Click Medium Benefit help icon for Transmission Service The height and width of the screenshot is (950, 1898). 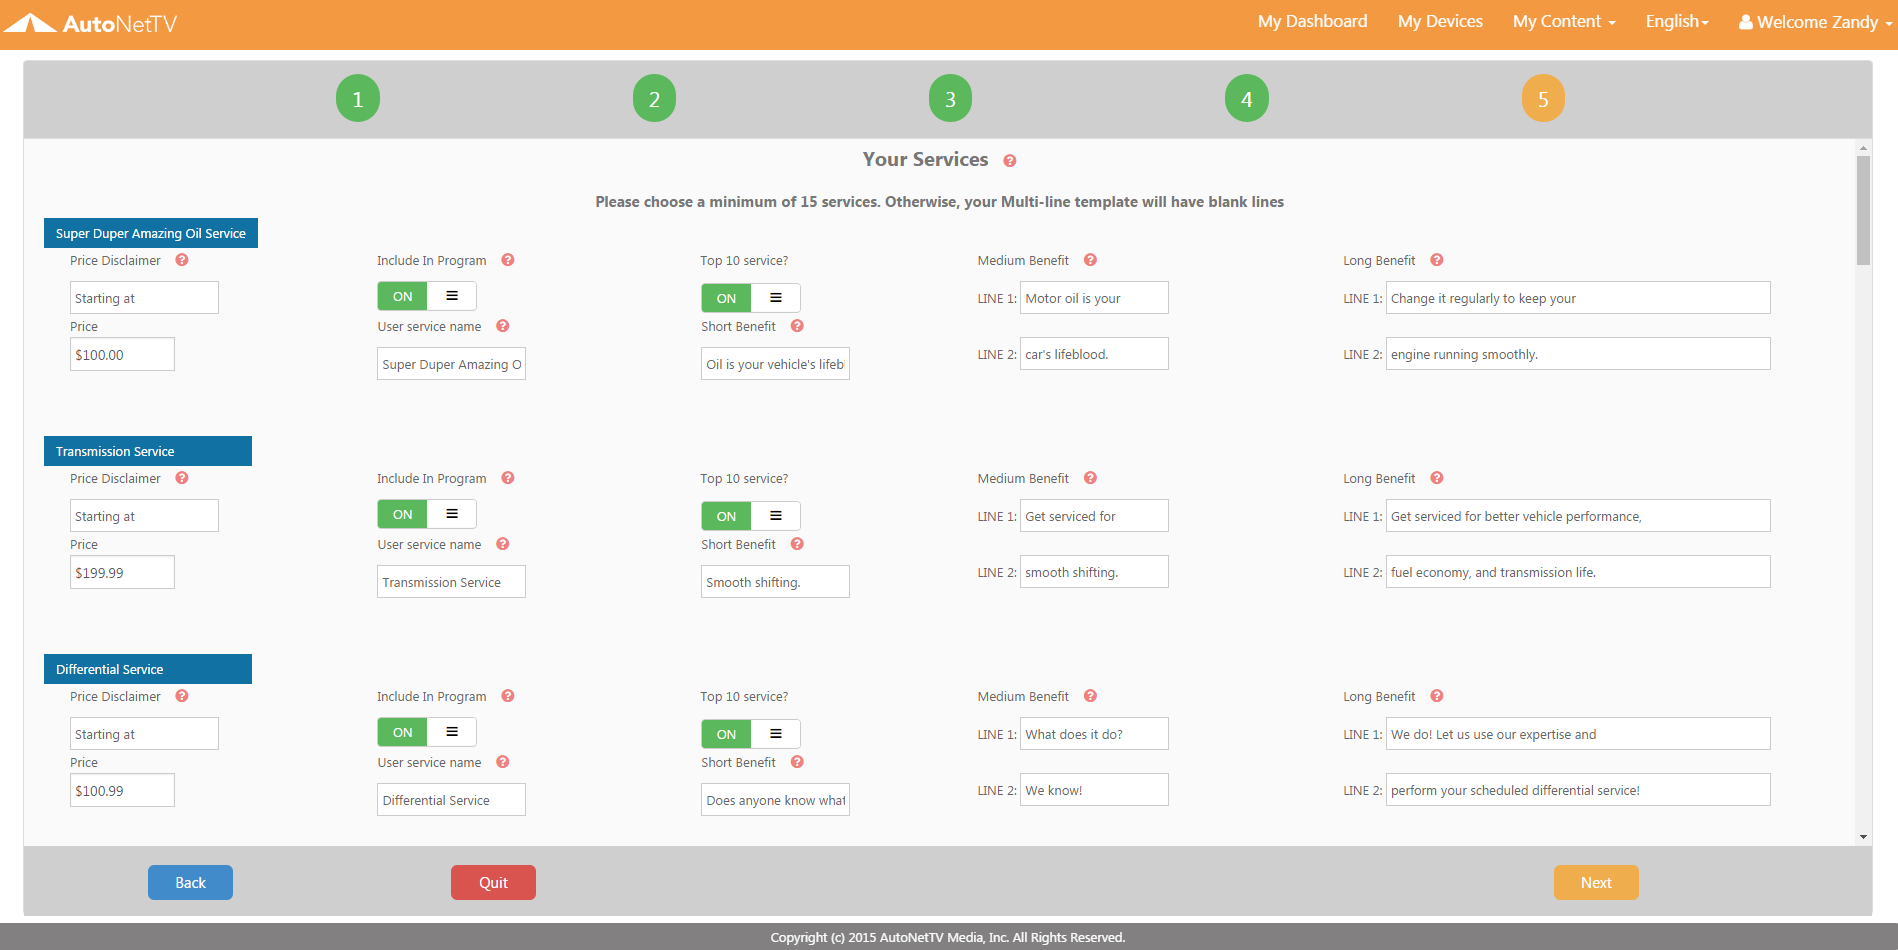click(x=1091, y=478)
